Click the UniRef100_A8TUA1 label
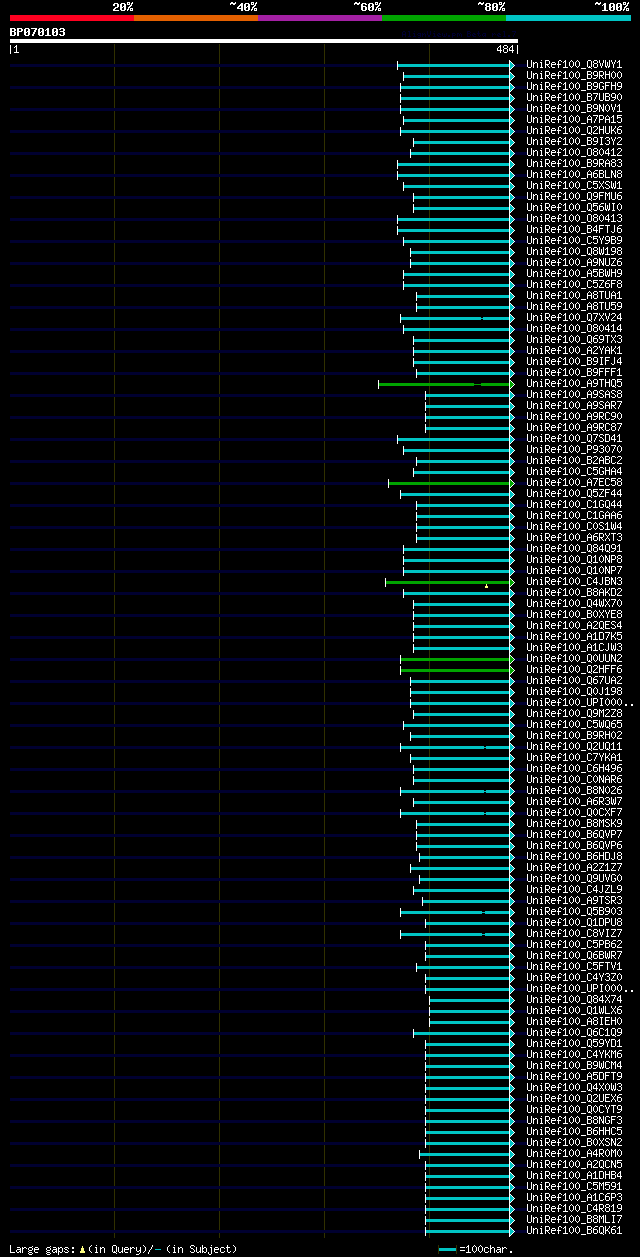 pyautogui.click(x=574, y=295)
